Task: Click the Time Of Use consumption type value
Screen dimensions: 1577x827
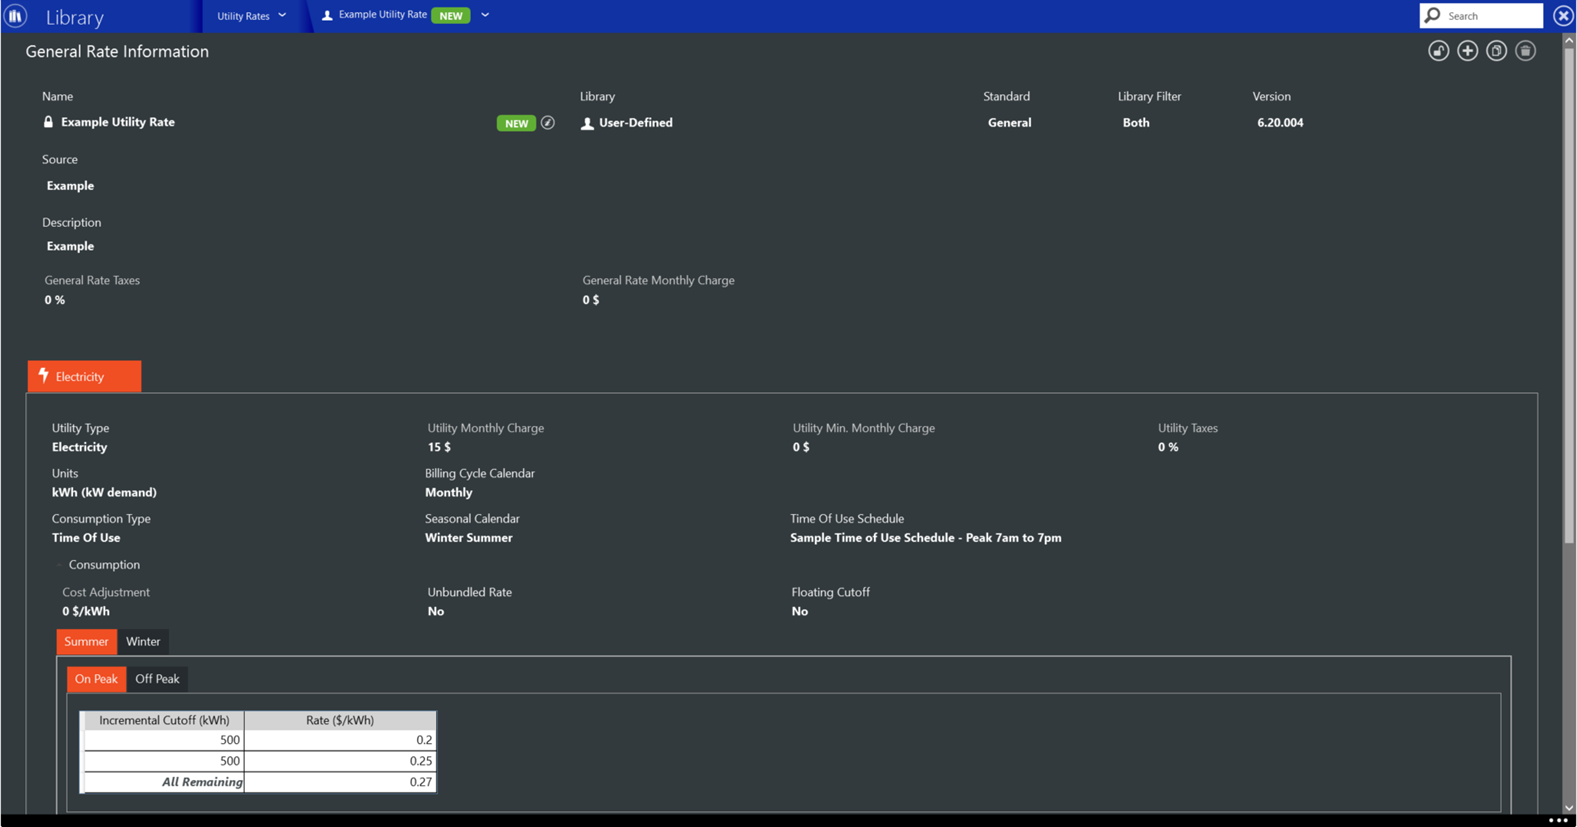Action: 86,538
